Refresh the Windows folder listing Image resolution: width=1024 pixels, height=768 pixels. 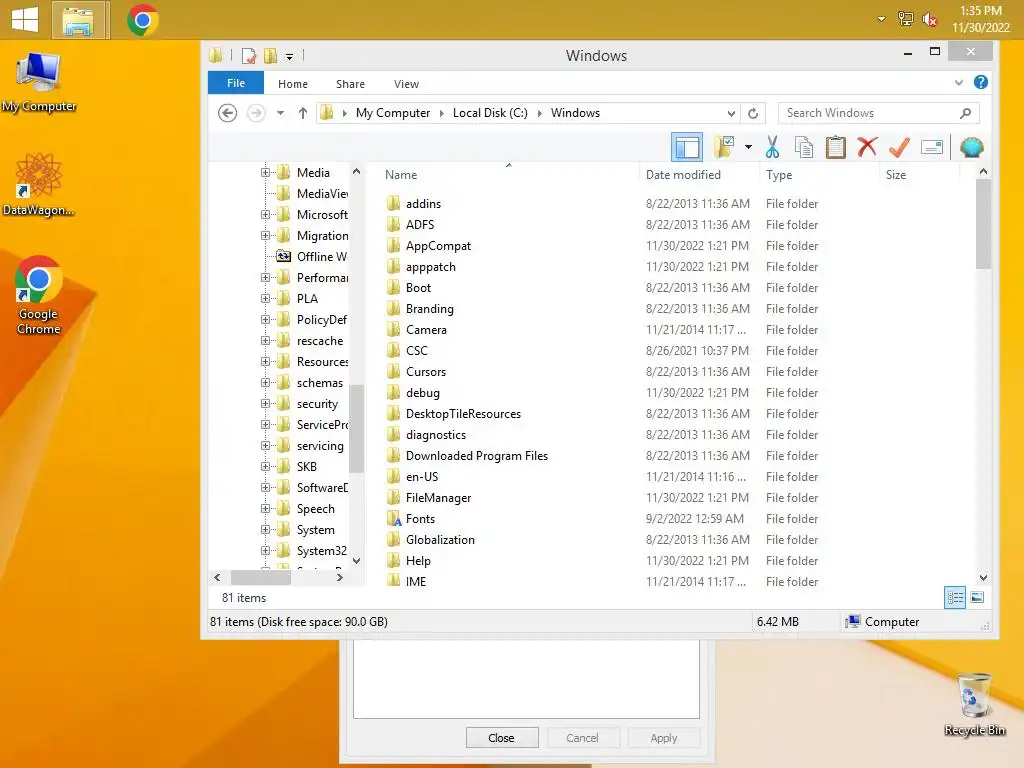click(753, 113)
